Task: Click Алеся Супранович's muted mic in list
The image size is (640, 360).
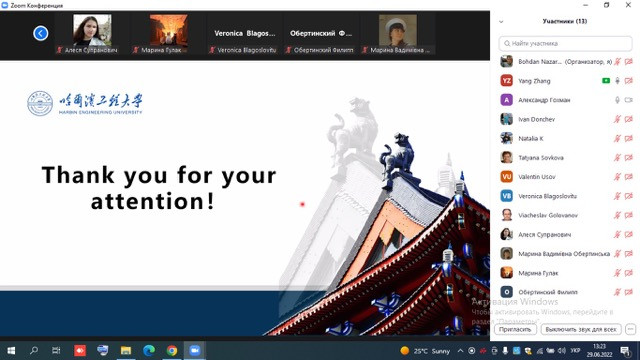Action: 618,235
